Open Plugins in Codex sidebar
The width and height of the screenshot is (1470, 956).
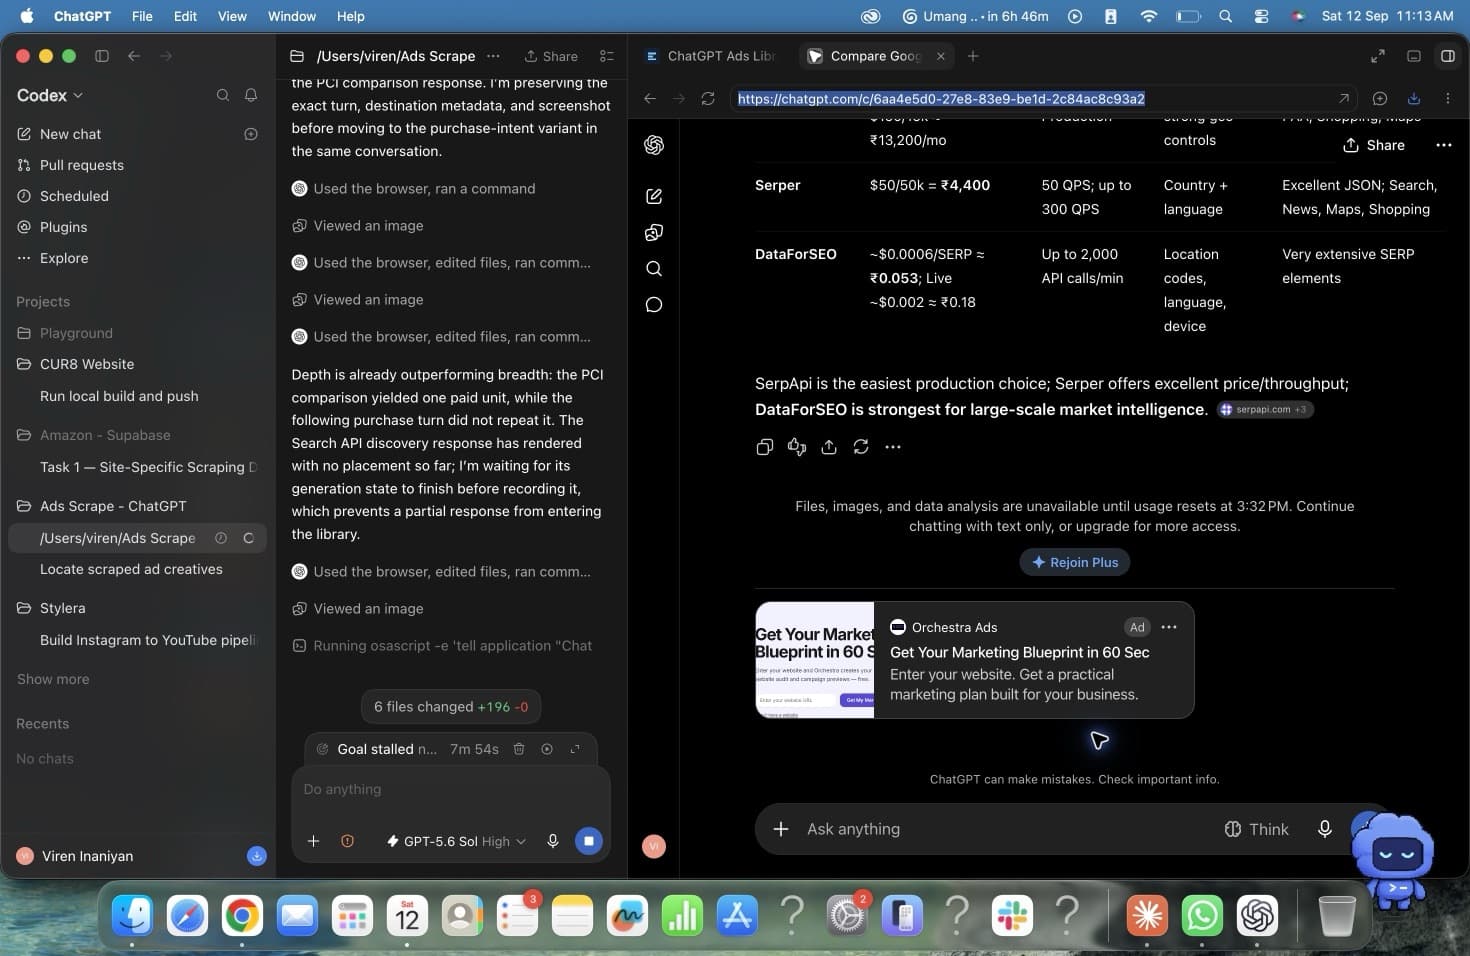[64, 227]
